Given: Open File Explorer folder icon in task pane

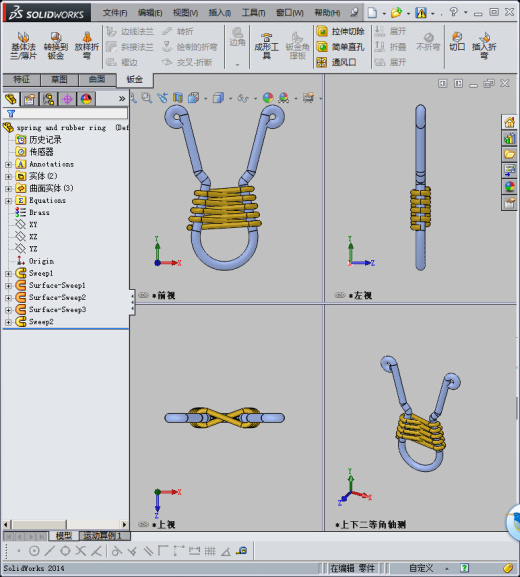Looking at the screenshot, I should [509, 155].
